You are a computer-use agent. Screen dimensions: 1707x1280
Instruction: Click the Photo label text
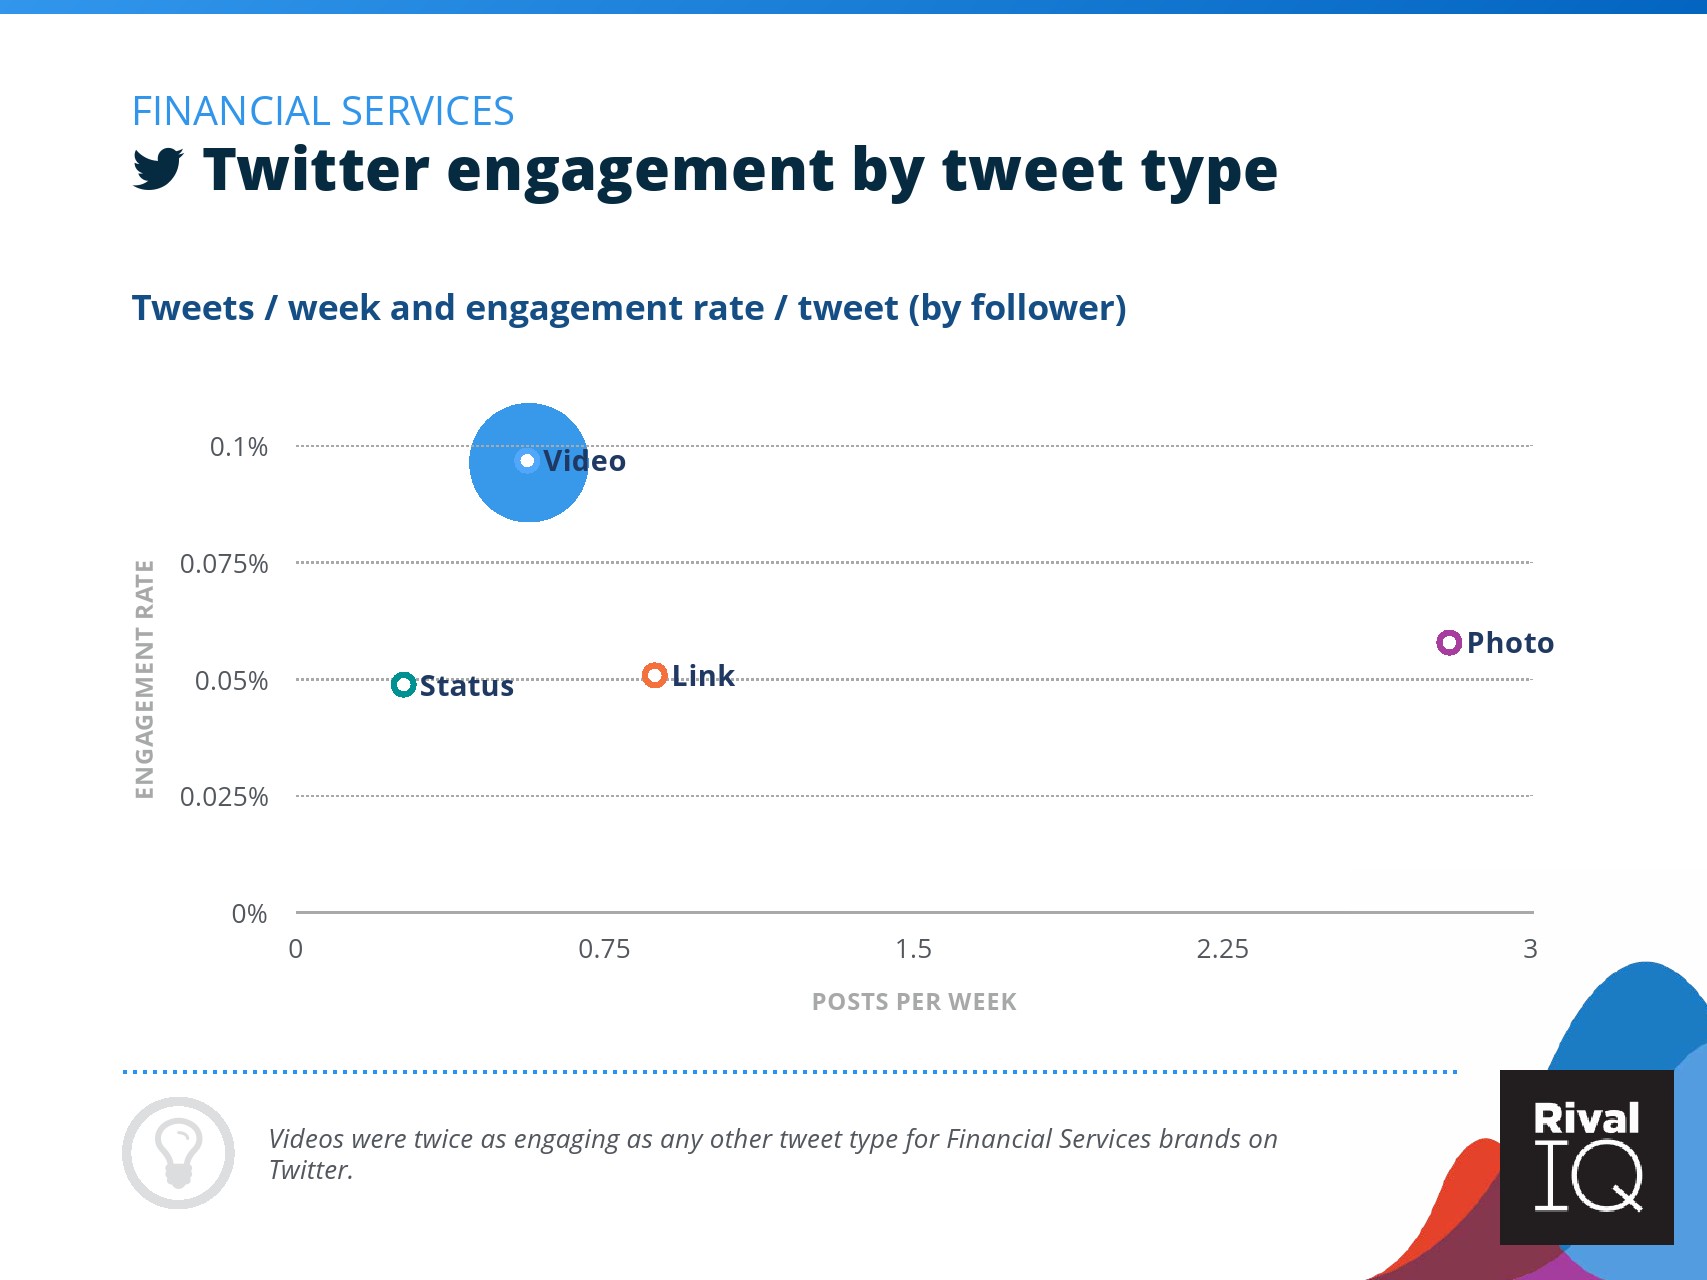1510,643
